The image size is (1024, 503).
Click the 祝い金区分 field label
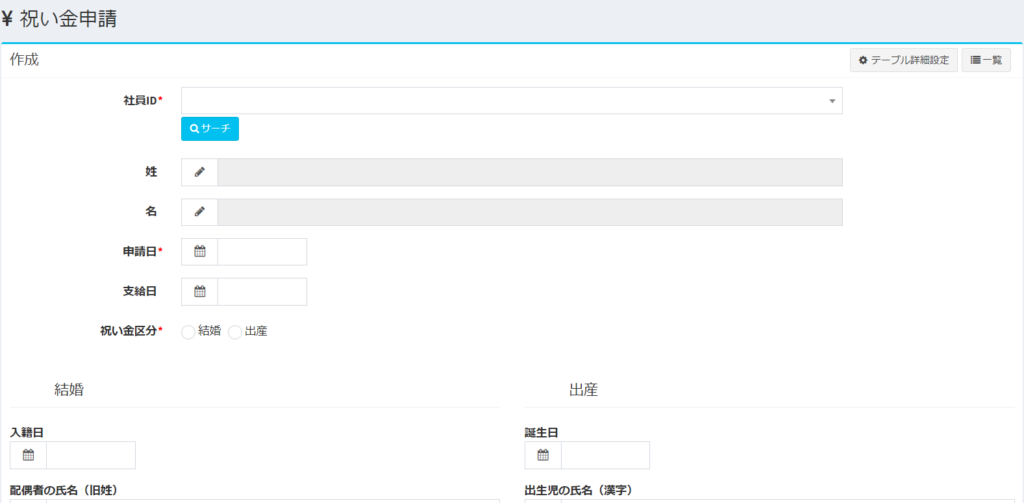tap(130, 331)
